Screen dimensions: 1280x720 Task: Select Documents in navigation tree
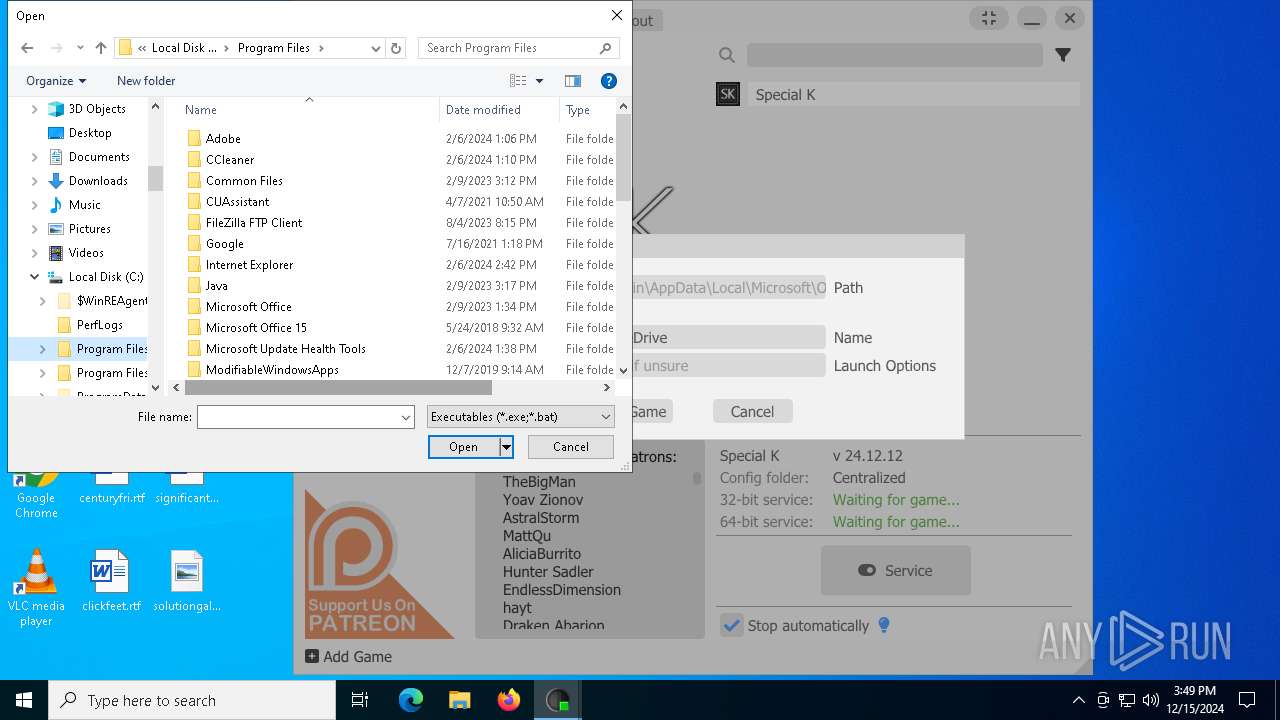pos(99,157)
